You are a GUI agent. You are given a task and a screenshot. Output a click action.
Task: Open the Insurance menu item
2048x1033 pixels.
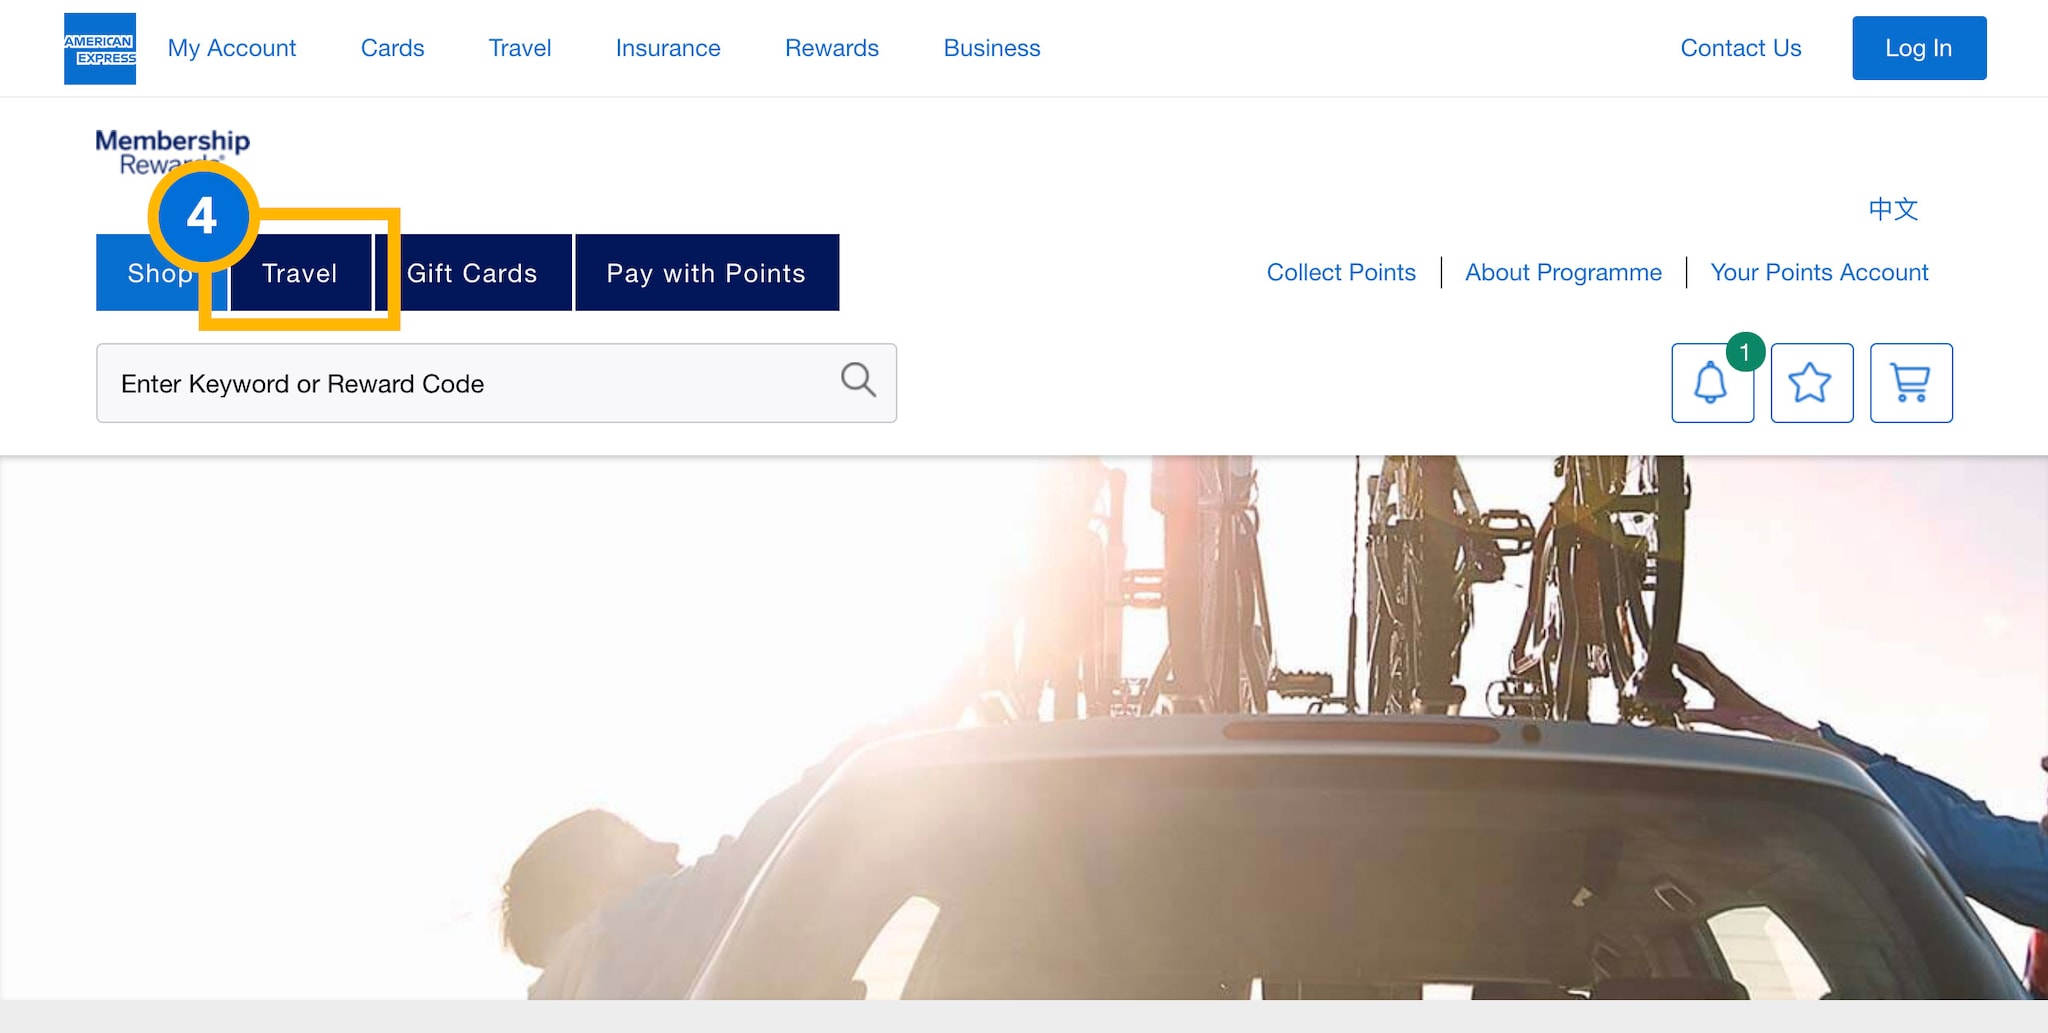tap(667, 48)
